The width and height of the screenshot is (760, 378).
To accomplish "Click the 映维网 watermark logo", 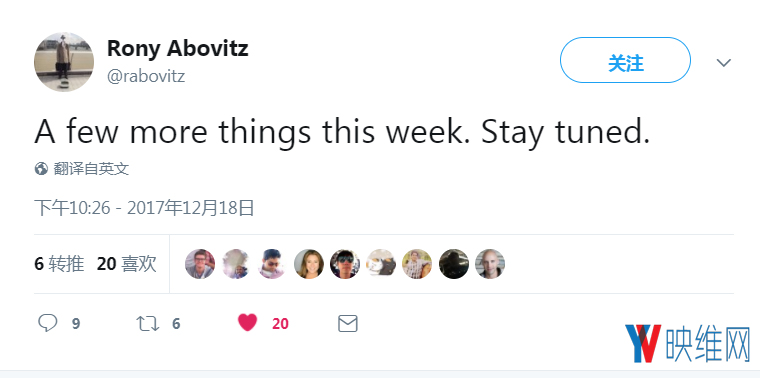I will click(x=688, y=344).
